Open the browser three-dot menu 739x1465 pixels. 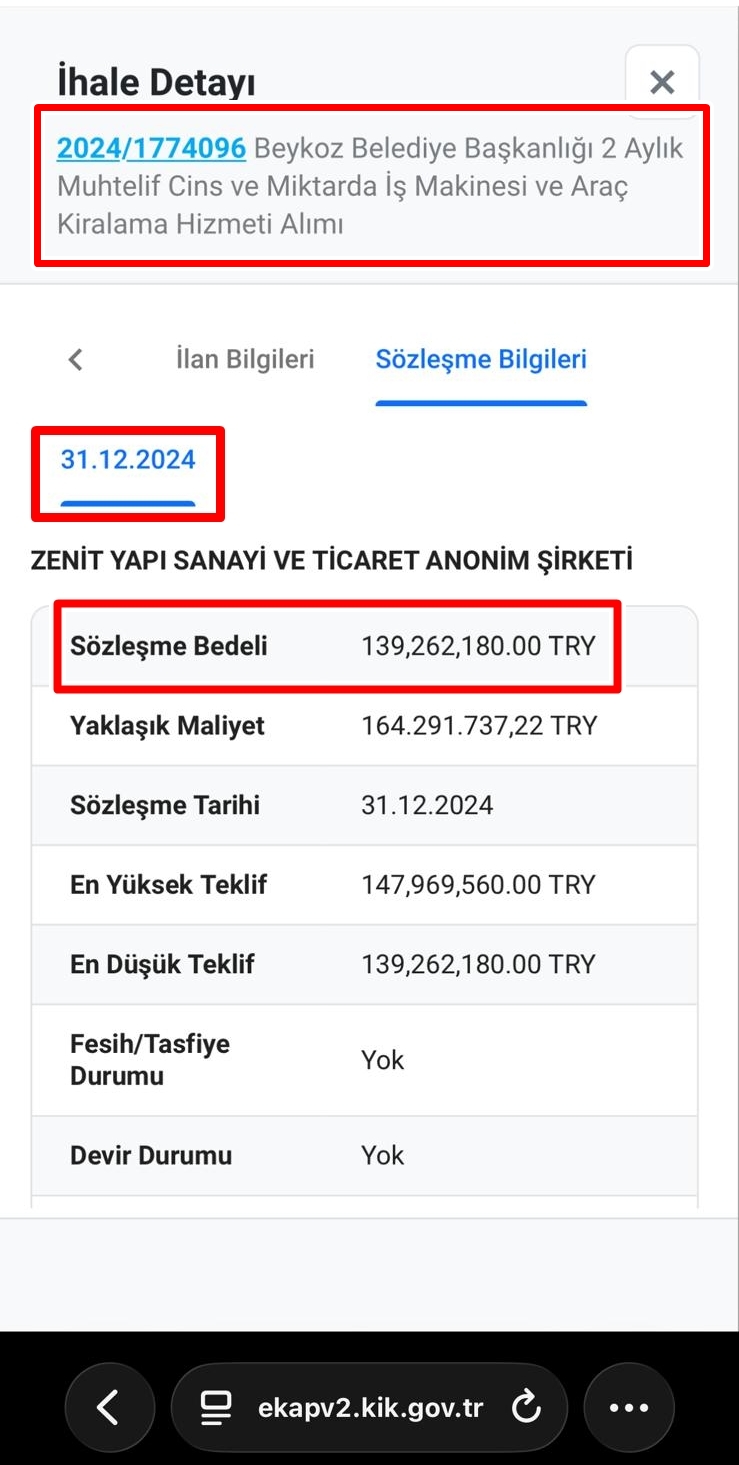coord(628,1408)
